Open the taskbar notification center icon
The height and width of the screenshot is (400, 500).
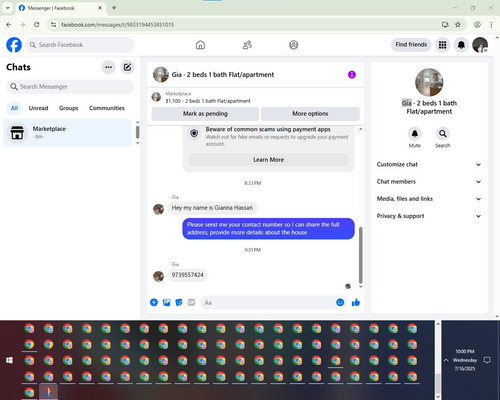[487, 360]
